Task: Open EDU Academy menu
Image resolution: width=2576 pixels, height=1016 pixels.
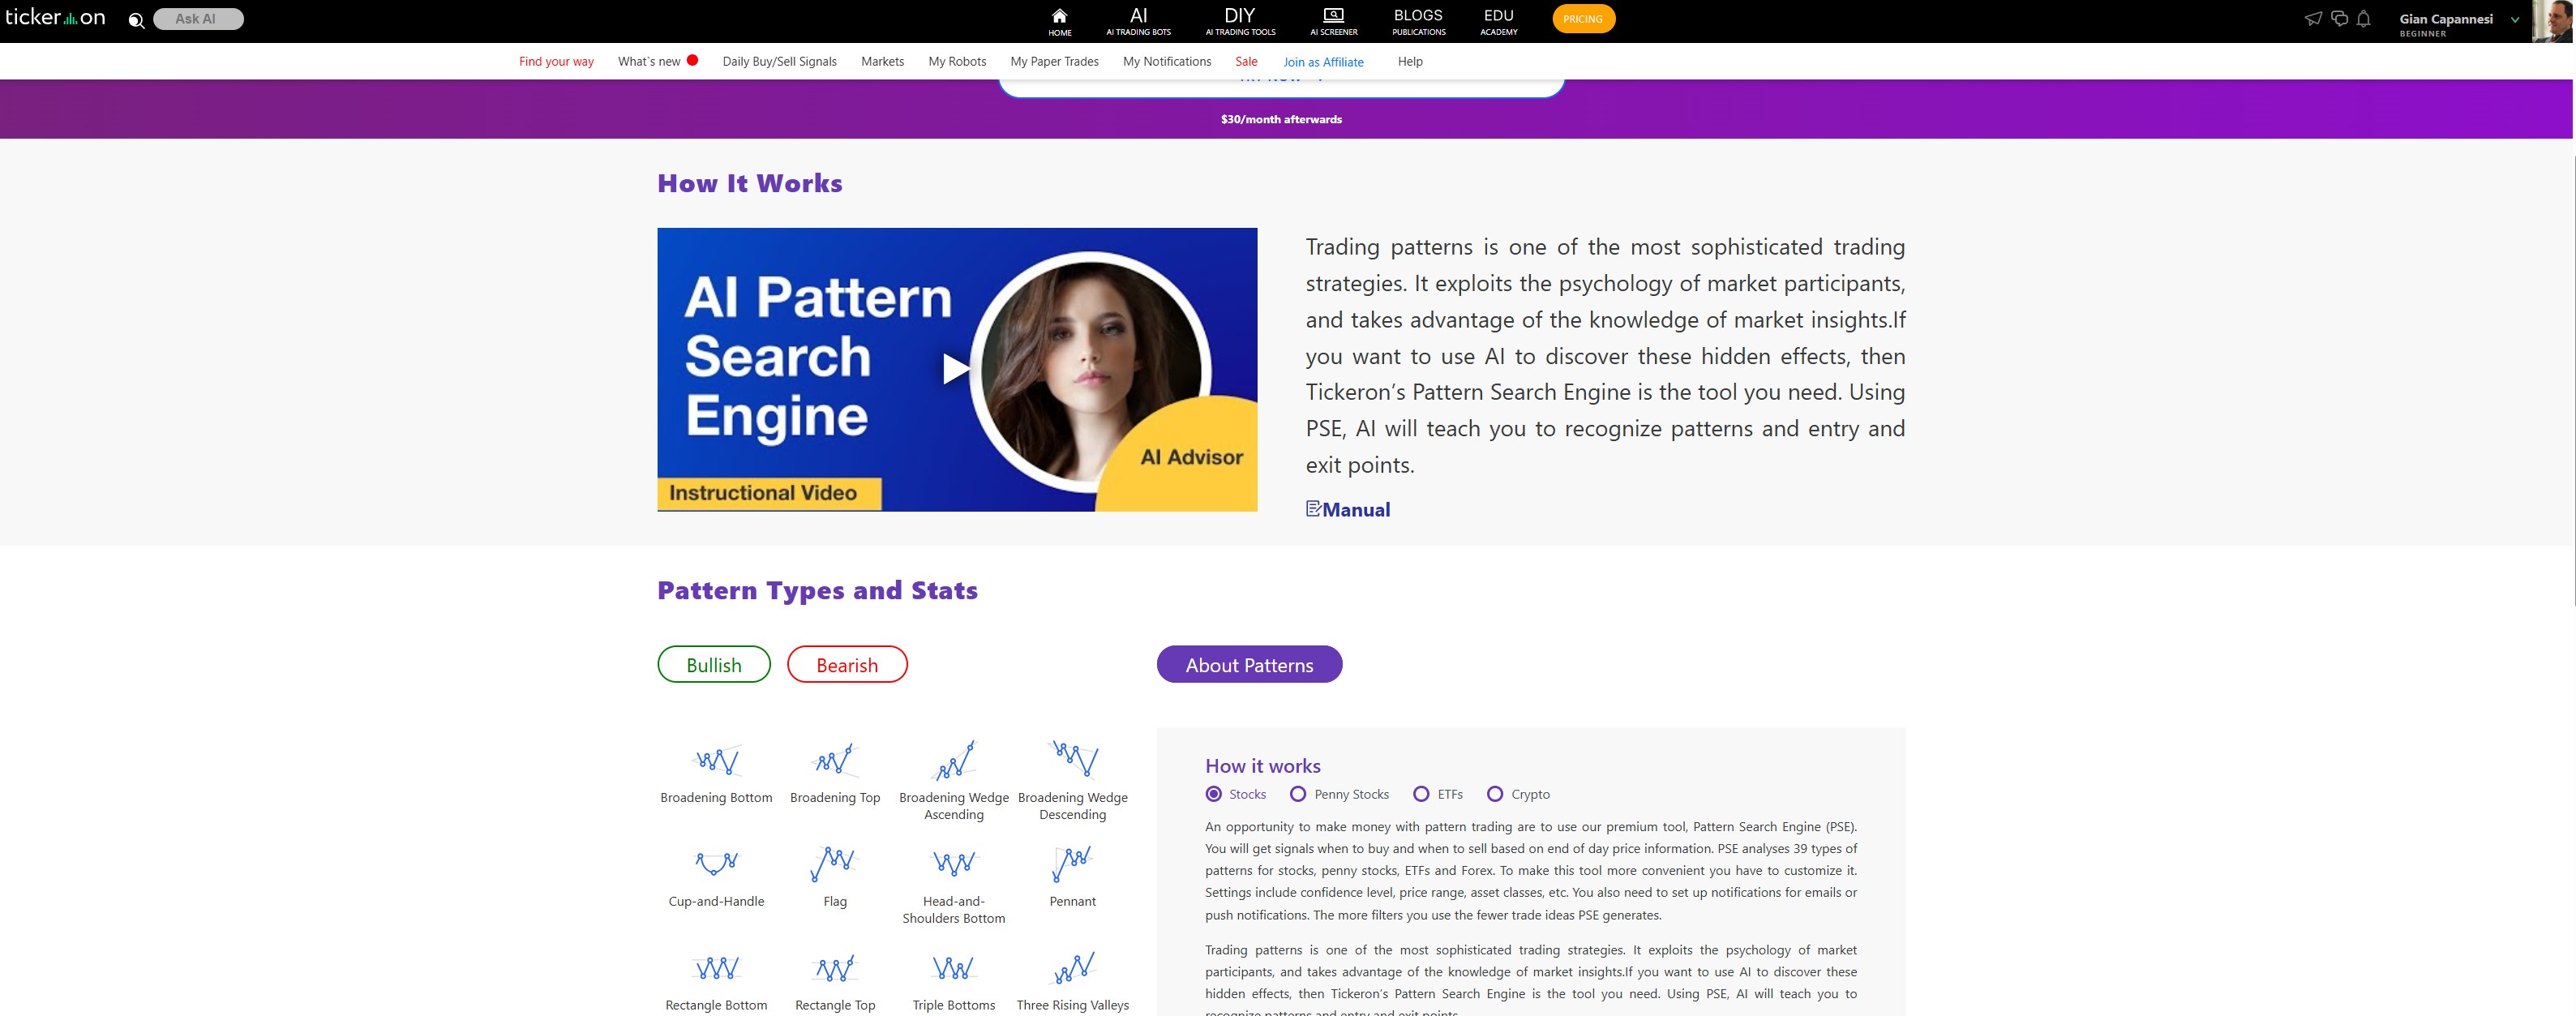Action: [x=1498, y=21]
